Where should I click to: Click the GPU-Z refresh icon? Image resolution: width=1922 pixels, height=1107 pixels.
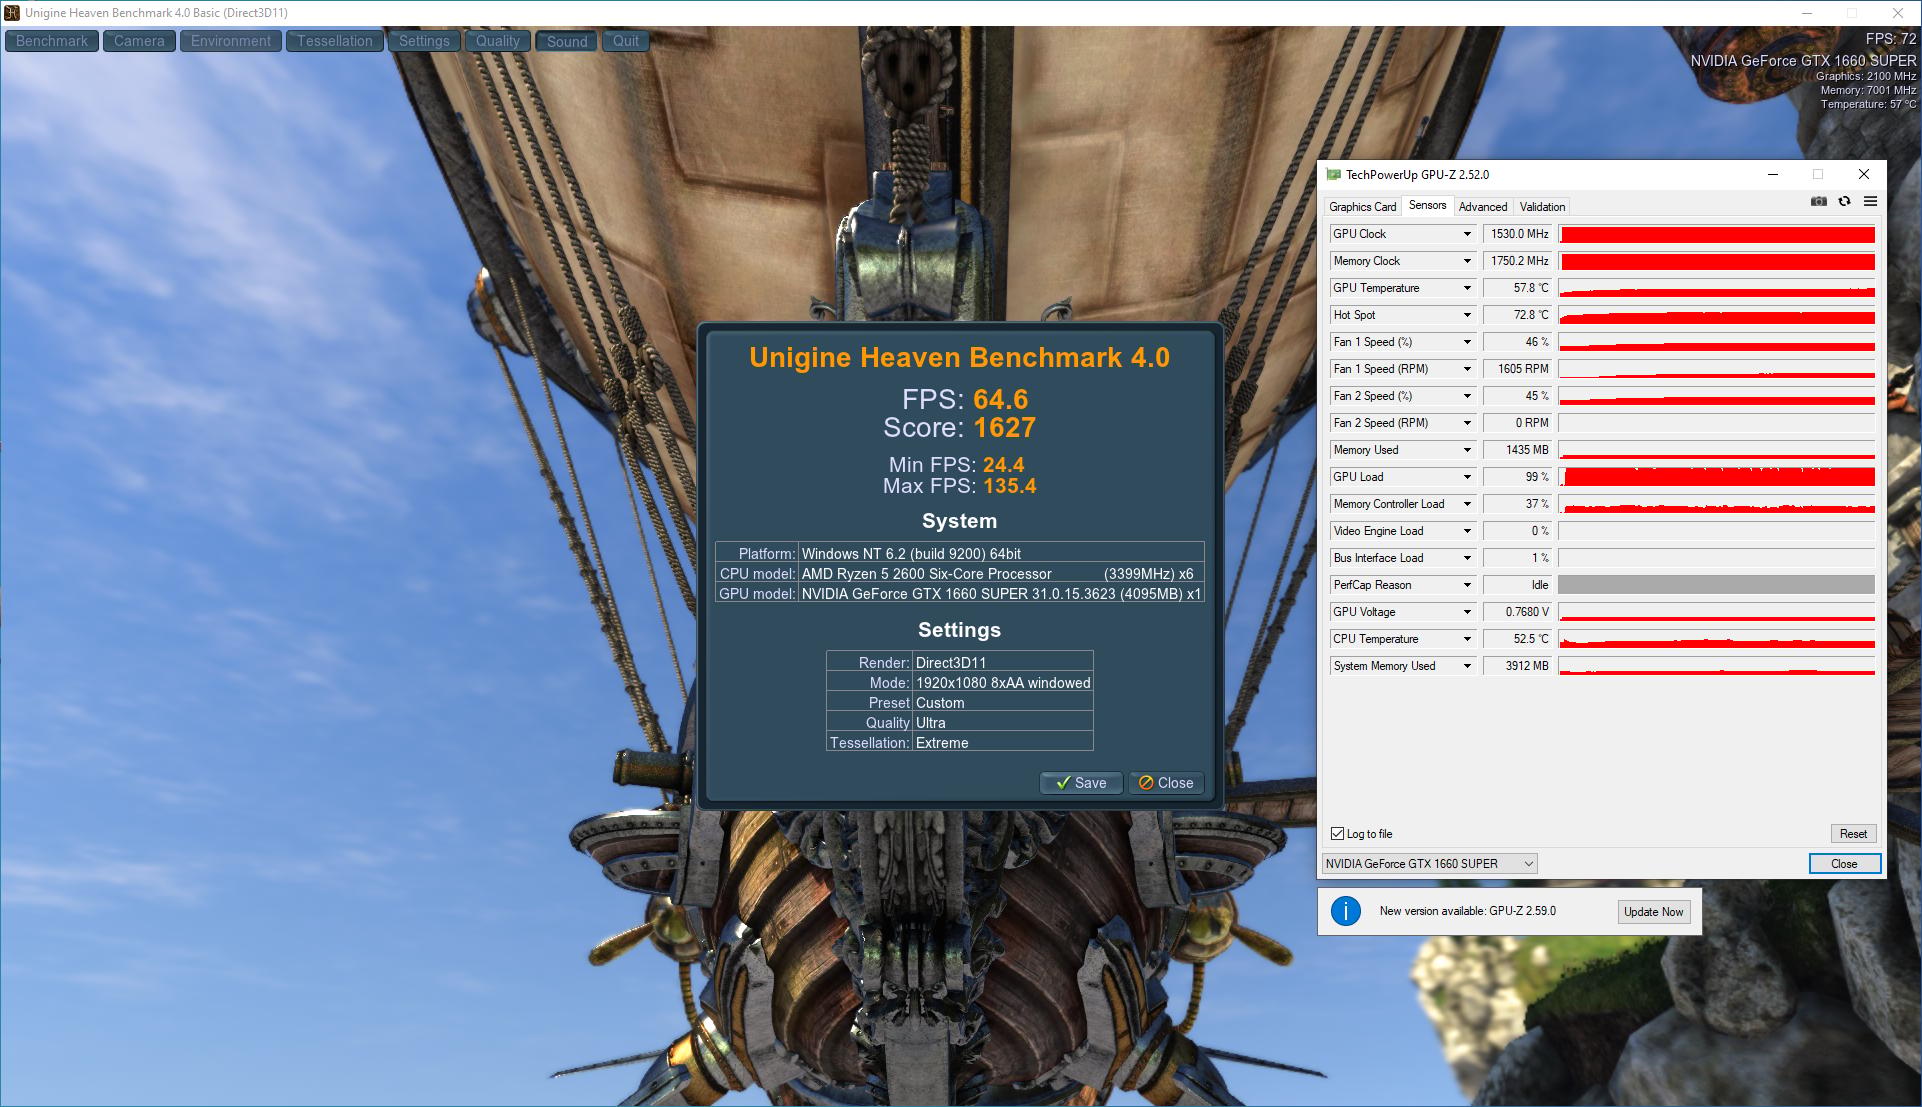point(1844,202)
